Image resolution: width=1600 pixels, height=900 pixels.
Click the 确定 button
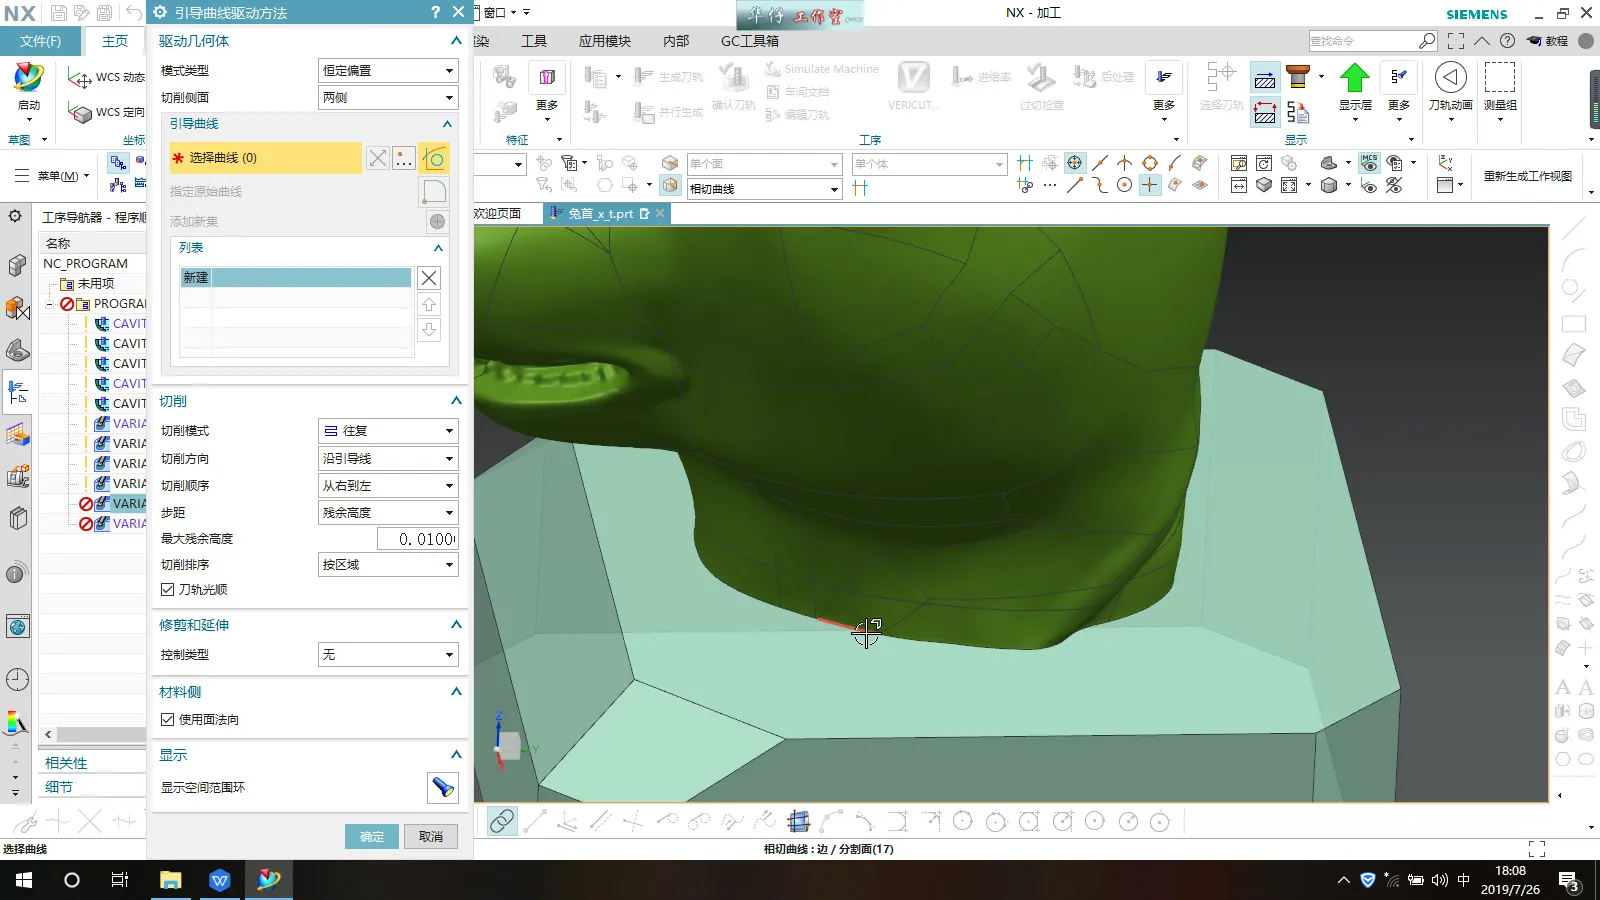click(x=372, y=837)
